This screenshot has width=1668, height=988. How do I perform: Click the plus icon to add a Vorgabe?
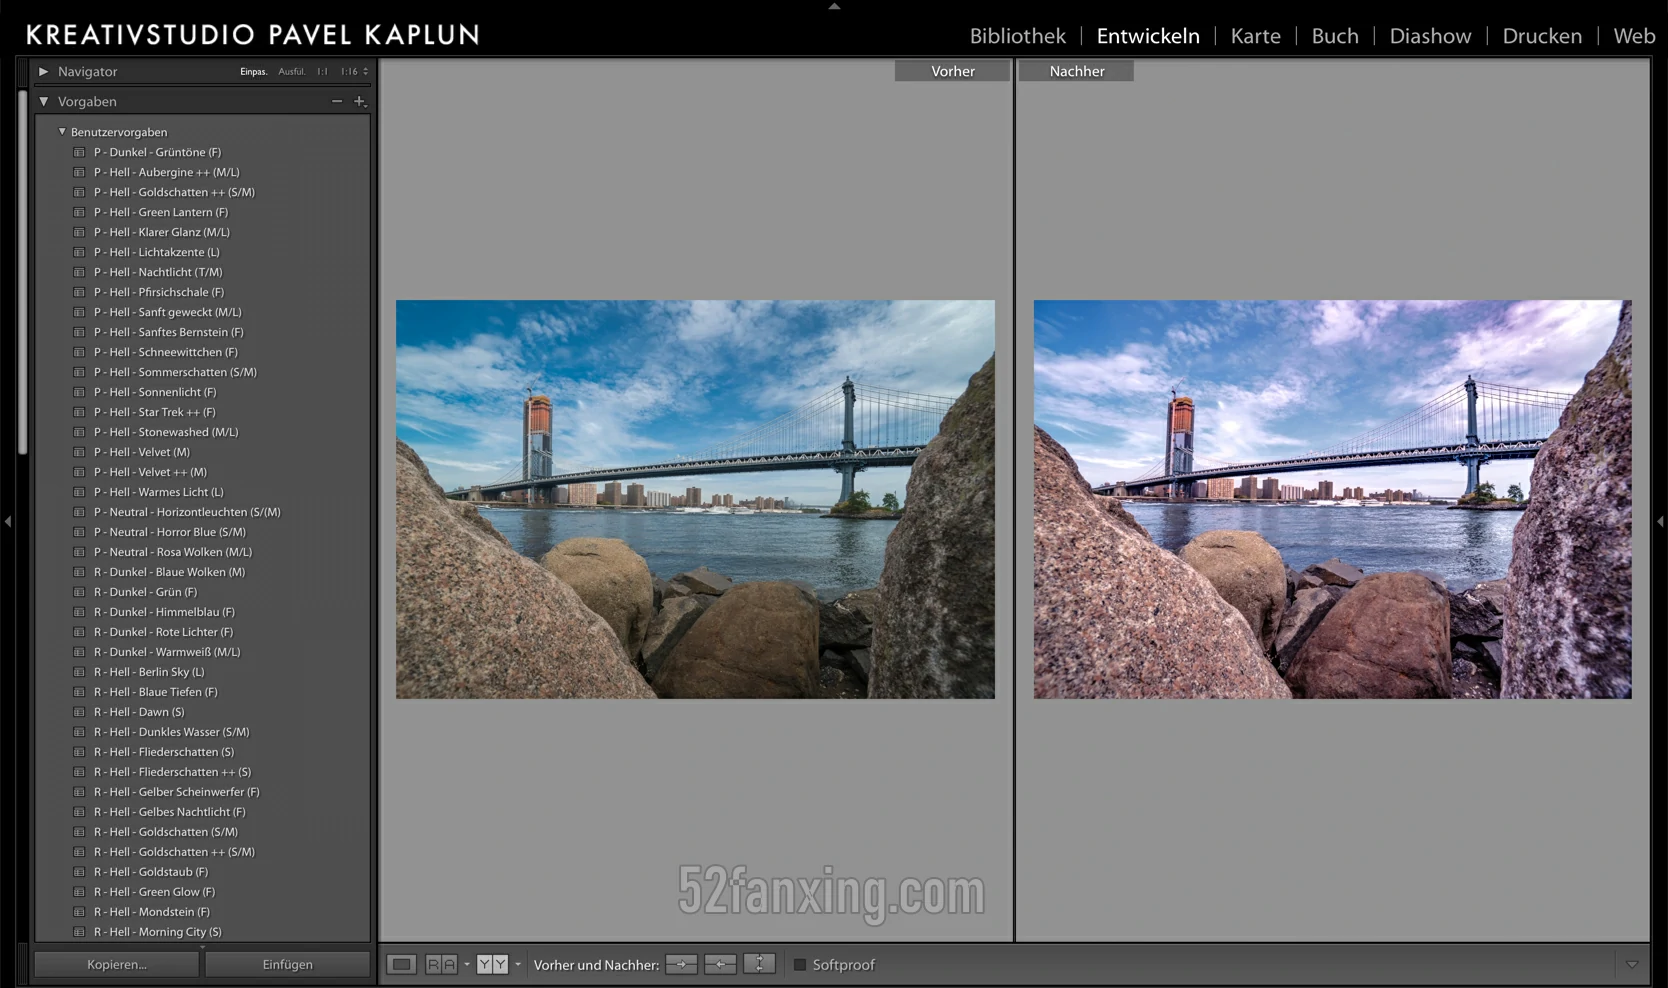(360, 101)
